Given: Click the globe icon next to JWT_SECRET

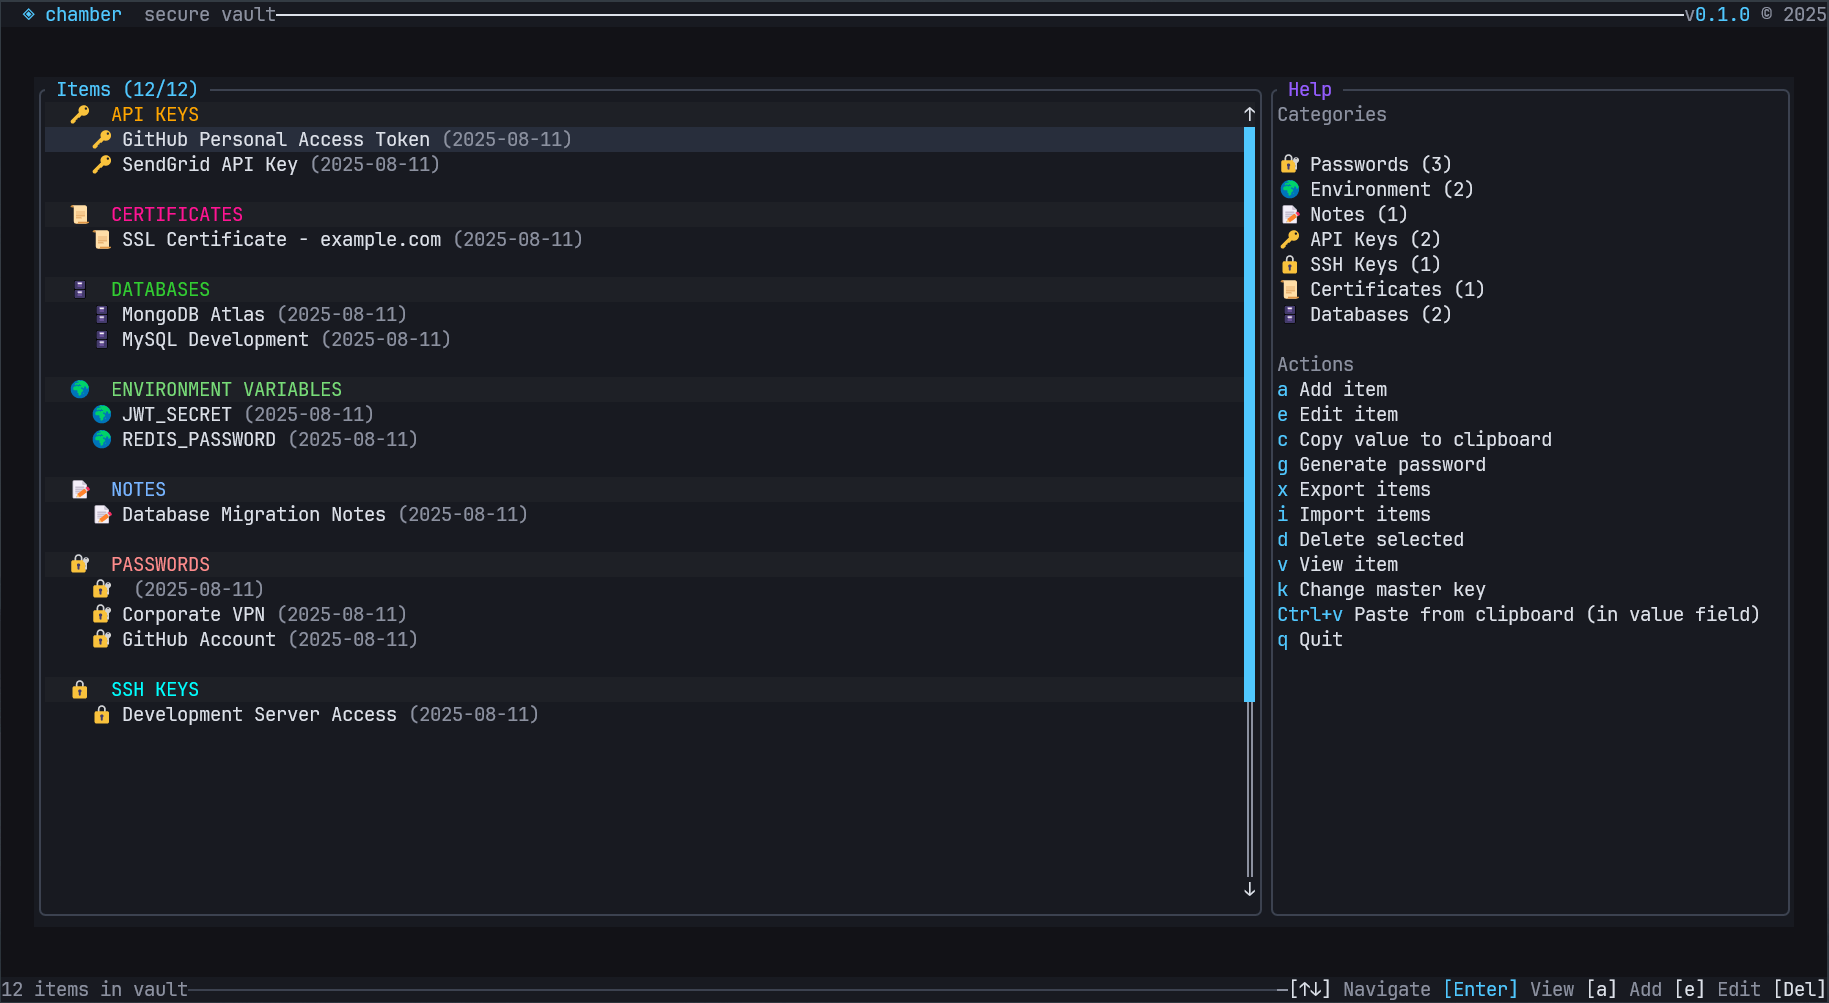Looking at the screenshot, I should (101, 415).
